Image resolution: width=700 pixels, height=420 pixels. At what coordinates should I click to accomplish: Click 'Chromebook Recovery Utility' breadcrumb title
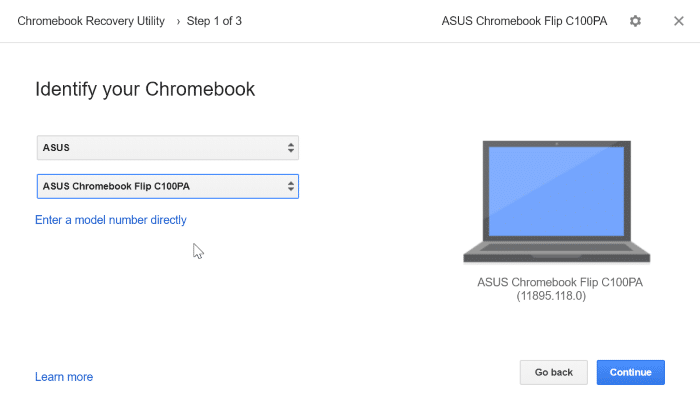(x=91, y=21)
